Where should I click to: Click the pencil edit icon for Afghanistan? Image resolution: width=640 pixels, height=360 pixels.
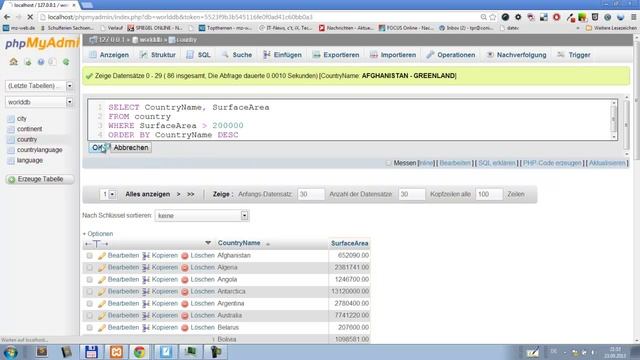coord(102,256)
